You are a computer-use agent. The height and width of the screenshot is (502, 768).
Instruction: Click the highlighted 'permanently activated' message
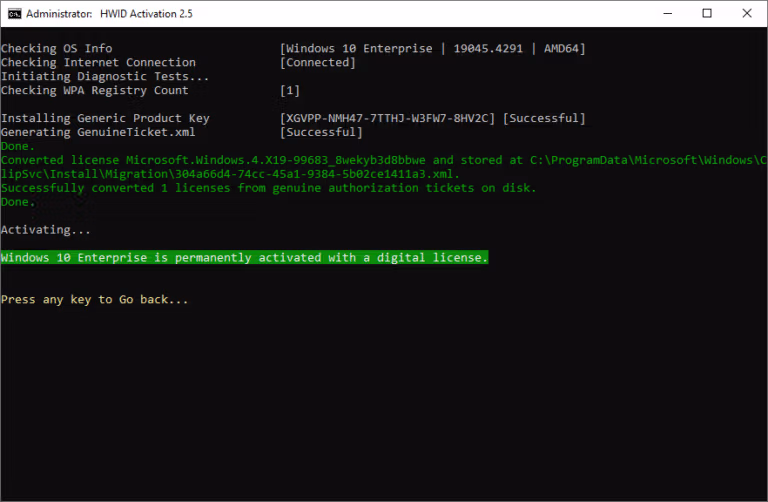click(x=244, y=258)
